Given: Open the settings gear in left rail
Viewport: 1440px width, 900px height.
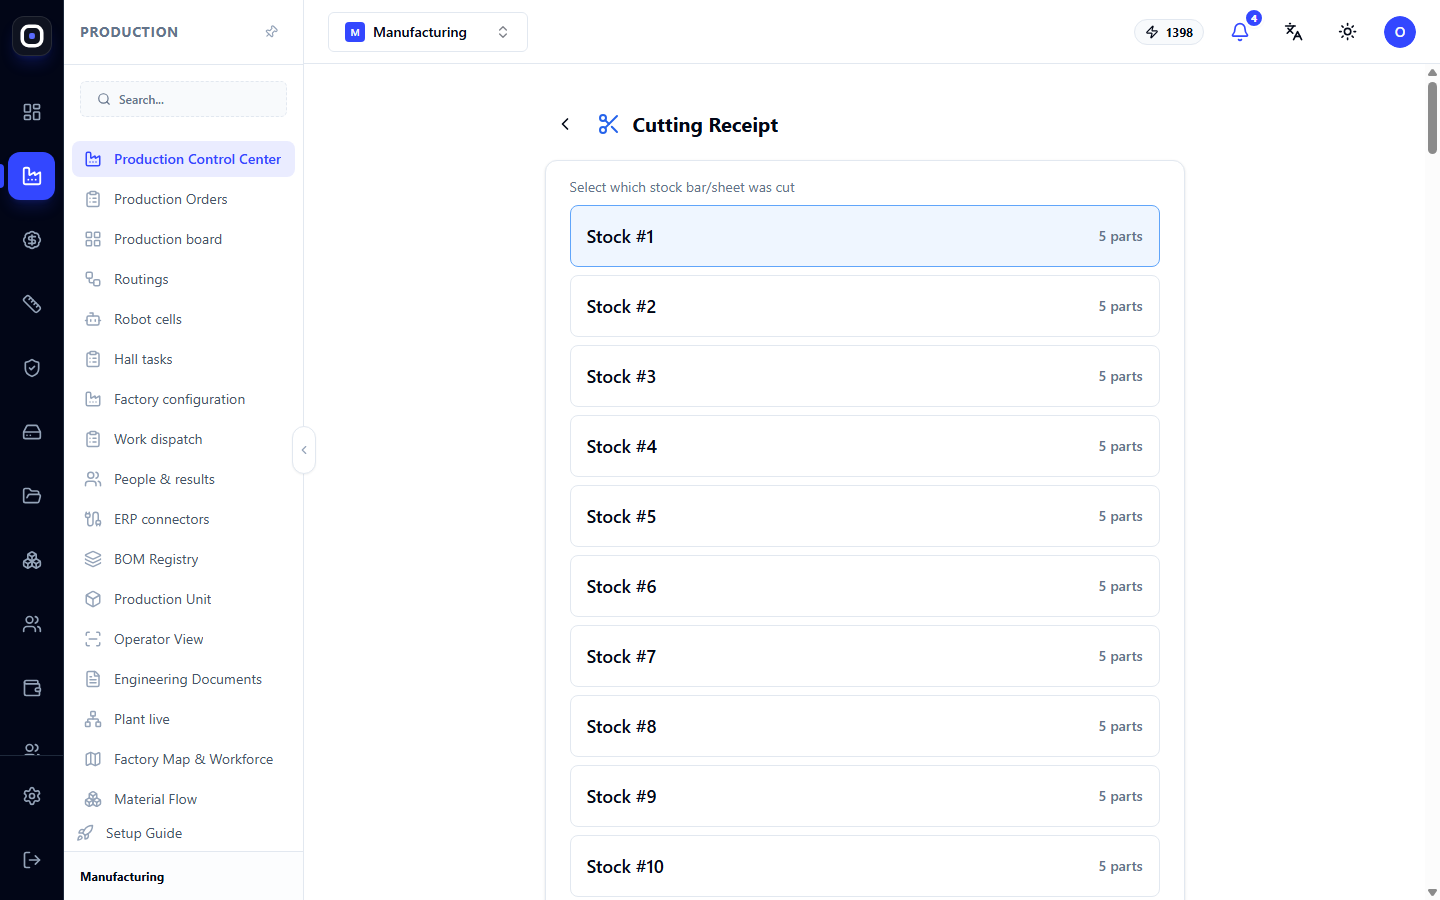Looking at the screenshot, I should 32,796.
